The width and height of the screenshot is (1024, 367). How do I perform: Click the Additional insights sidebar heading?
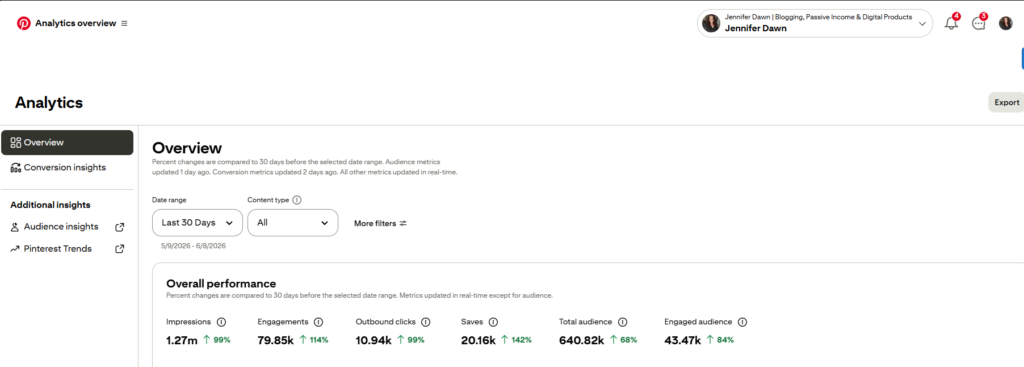click(x=50, y=205)
